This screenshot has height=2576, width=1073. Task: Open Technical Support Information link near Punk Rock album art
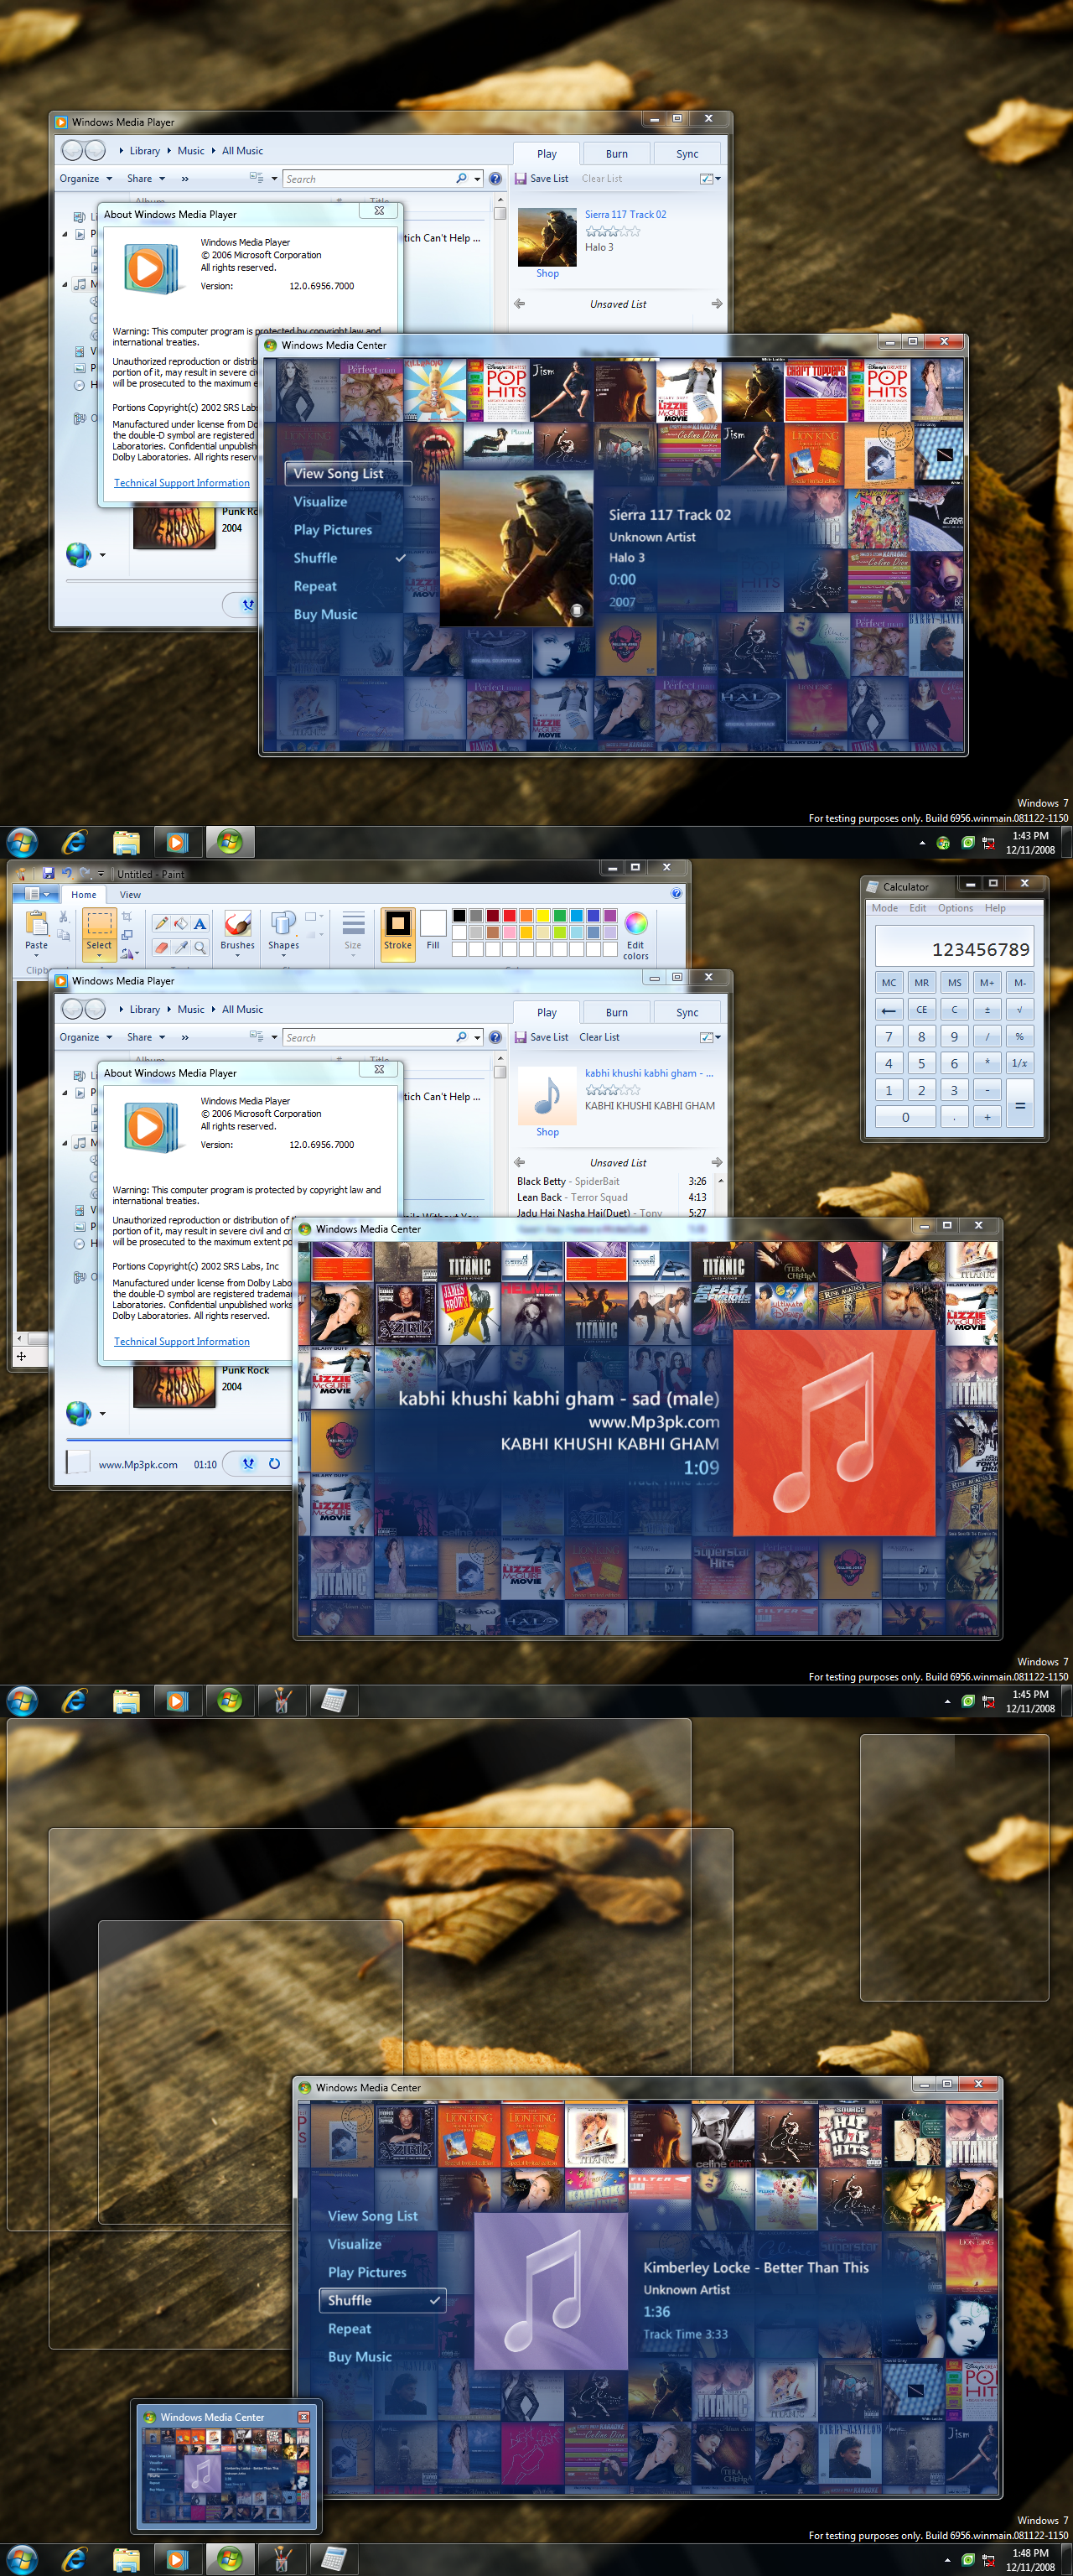tap(182, 1342)
